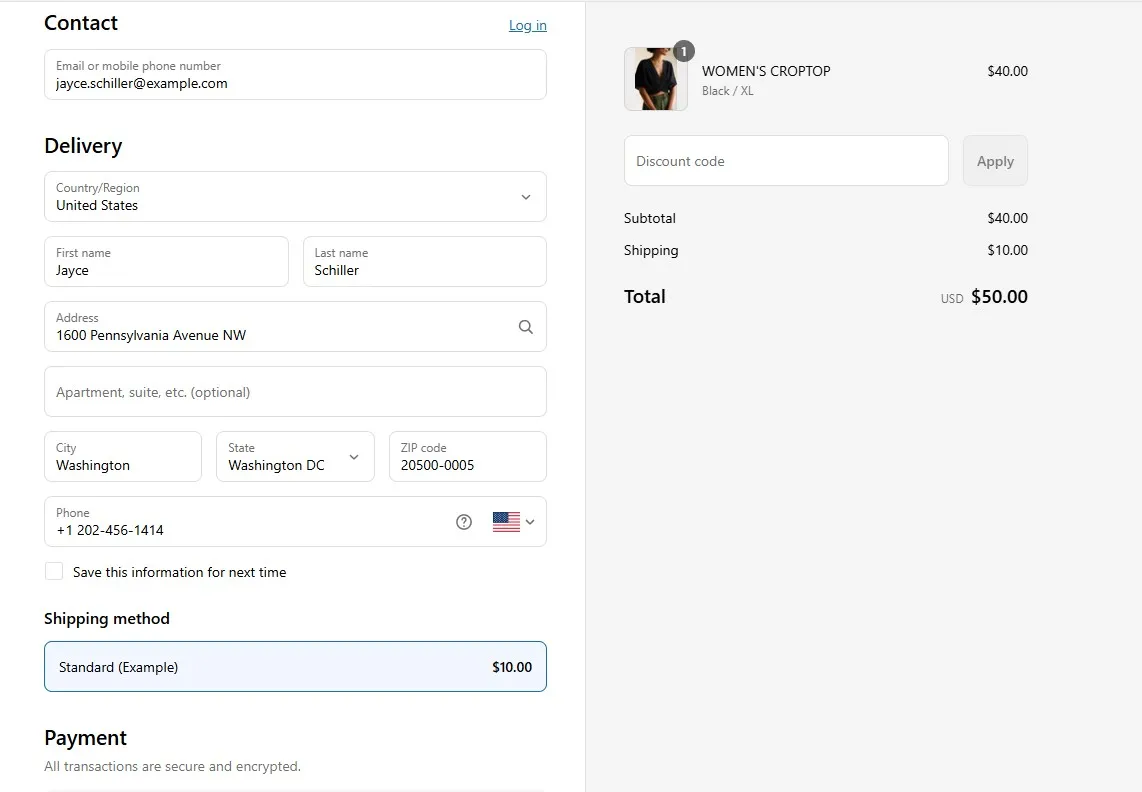
Task: Click the US flag icon in the Phone field
Action: (507, 521)
